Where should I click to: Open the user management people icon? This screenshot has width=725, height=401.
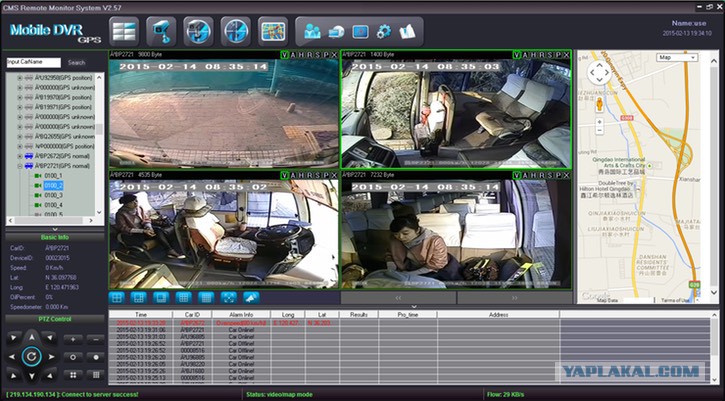(x=313, y=31)
